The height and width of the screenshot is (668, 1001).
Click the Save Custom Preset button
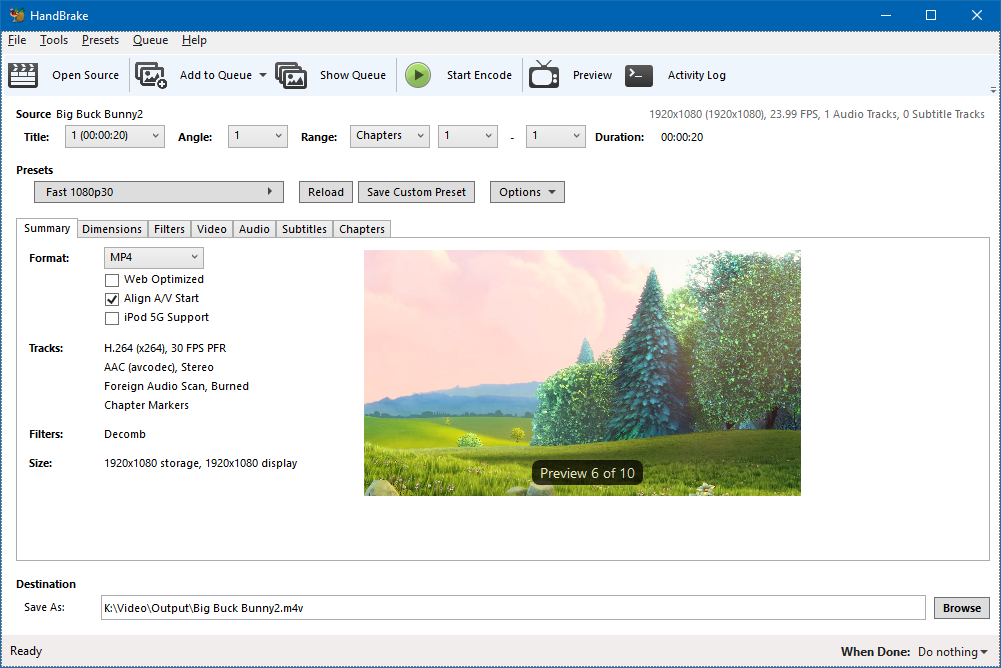pyautogui.click(x=416, y=192)
